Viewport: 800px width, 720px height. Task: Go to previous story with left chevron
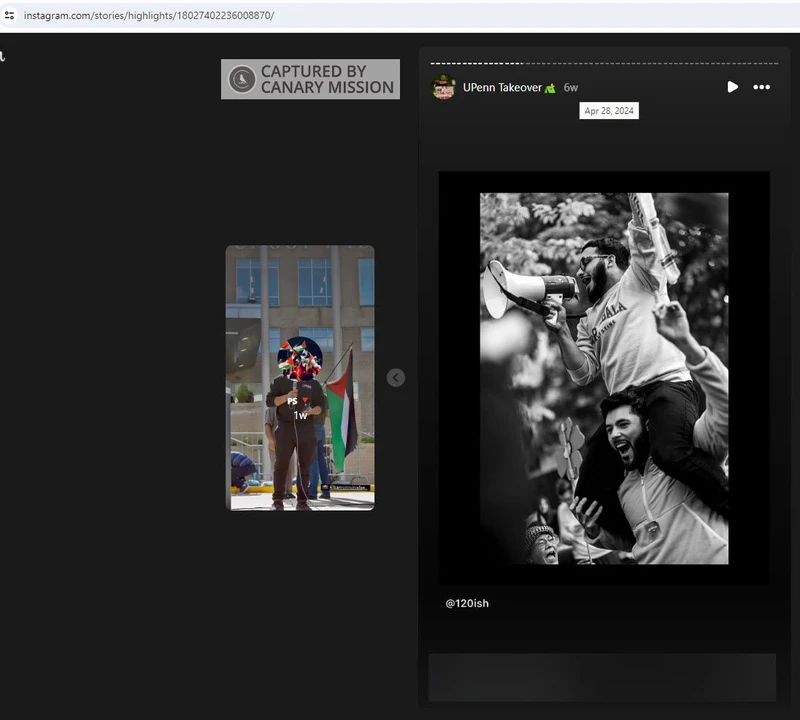click(396, 377)
